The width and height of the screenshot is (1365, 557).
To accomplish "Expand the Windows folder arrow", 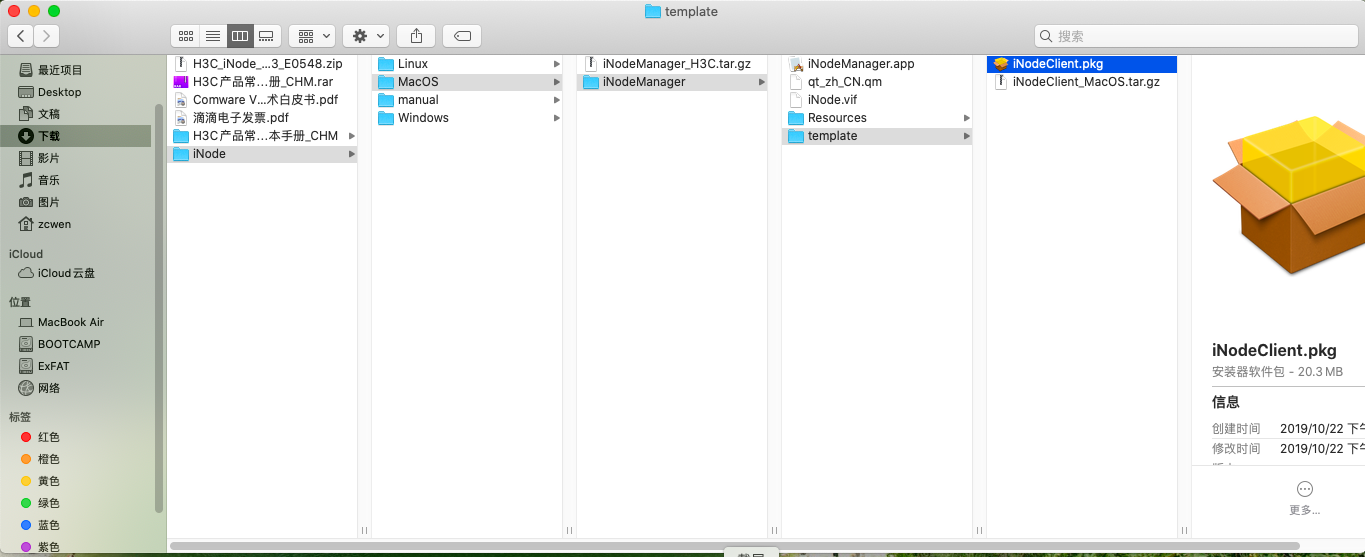I will click(x=556, y=118).
